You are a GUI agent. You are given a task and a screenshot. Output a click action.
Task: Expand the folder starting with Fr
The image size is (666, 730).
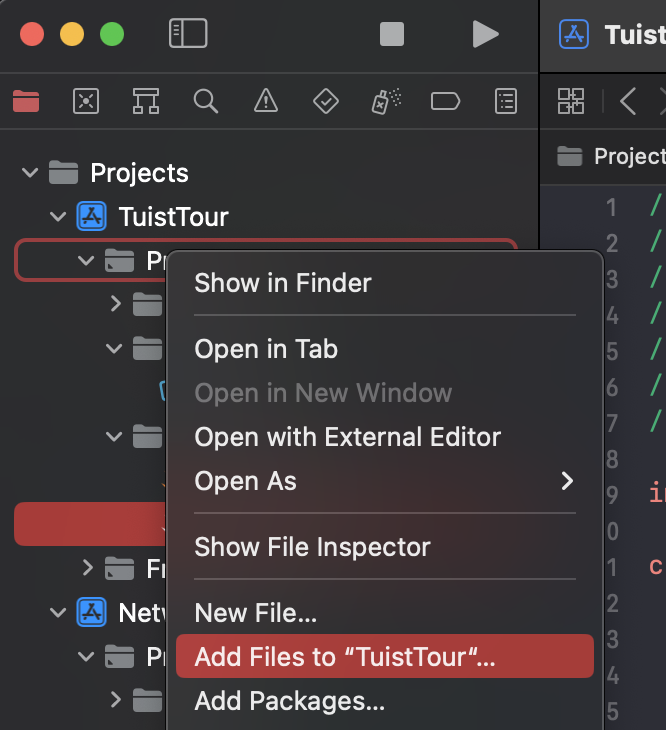tap(87, 568)
